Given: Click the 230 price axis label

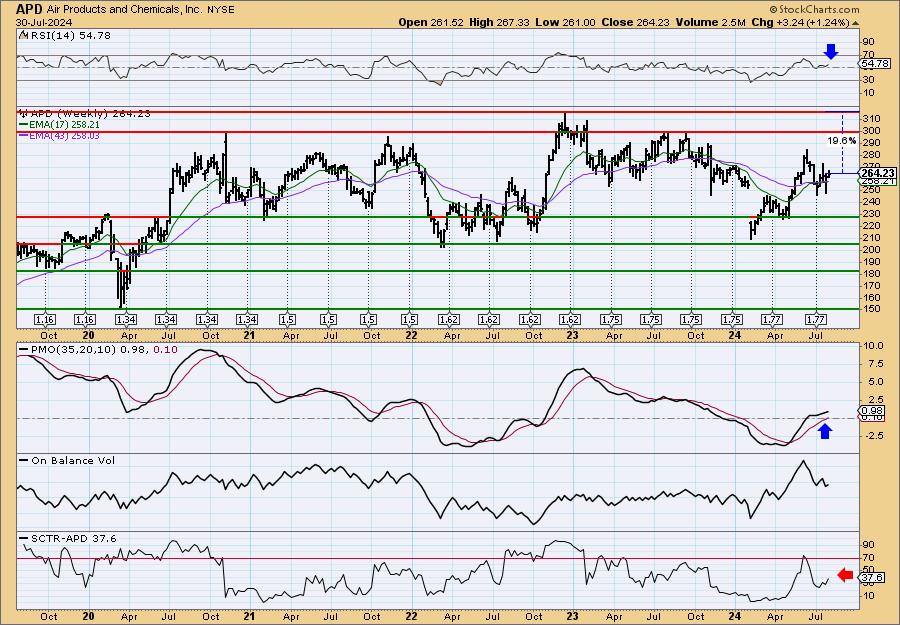Looking at the screenshot, I should coord(870,213).
